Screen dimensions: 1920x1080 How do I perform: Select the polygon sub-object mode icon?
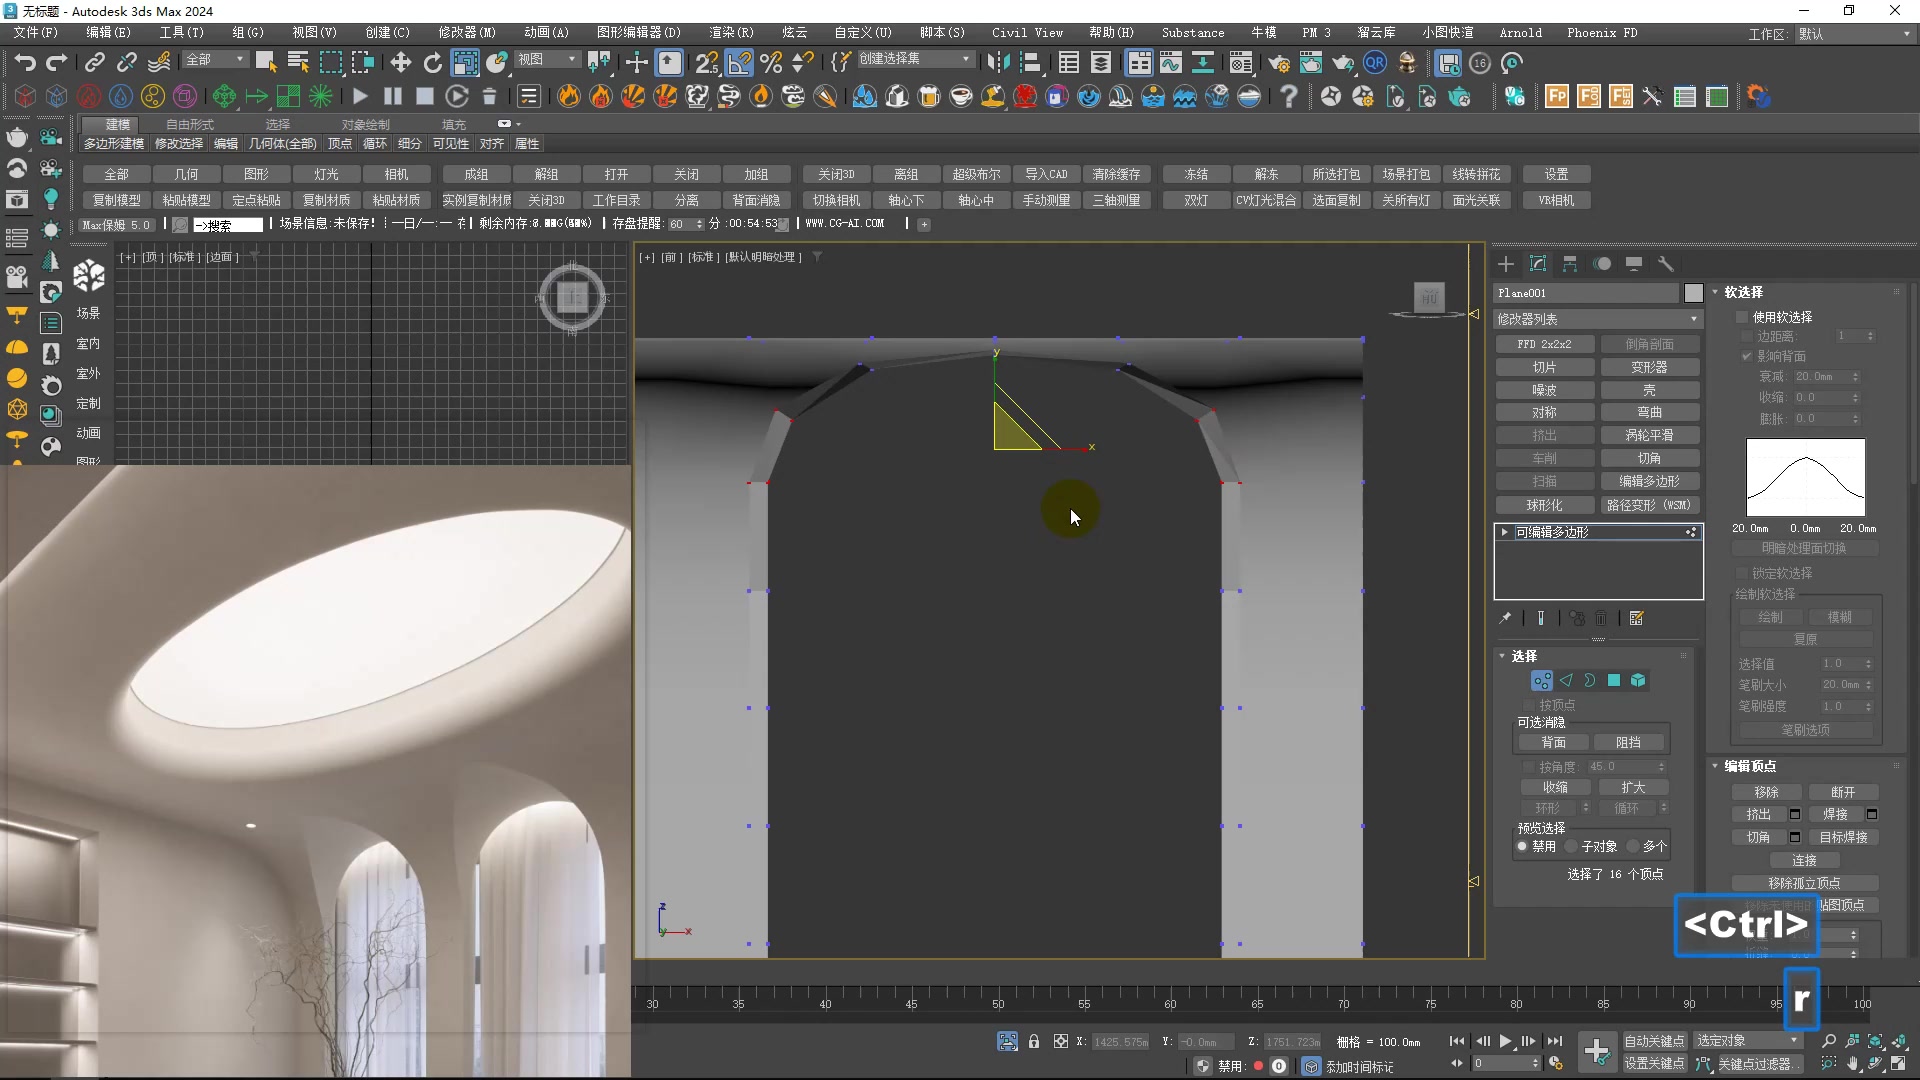tap(1613, 680)
